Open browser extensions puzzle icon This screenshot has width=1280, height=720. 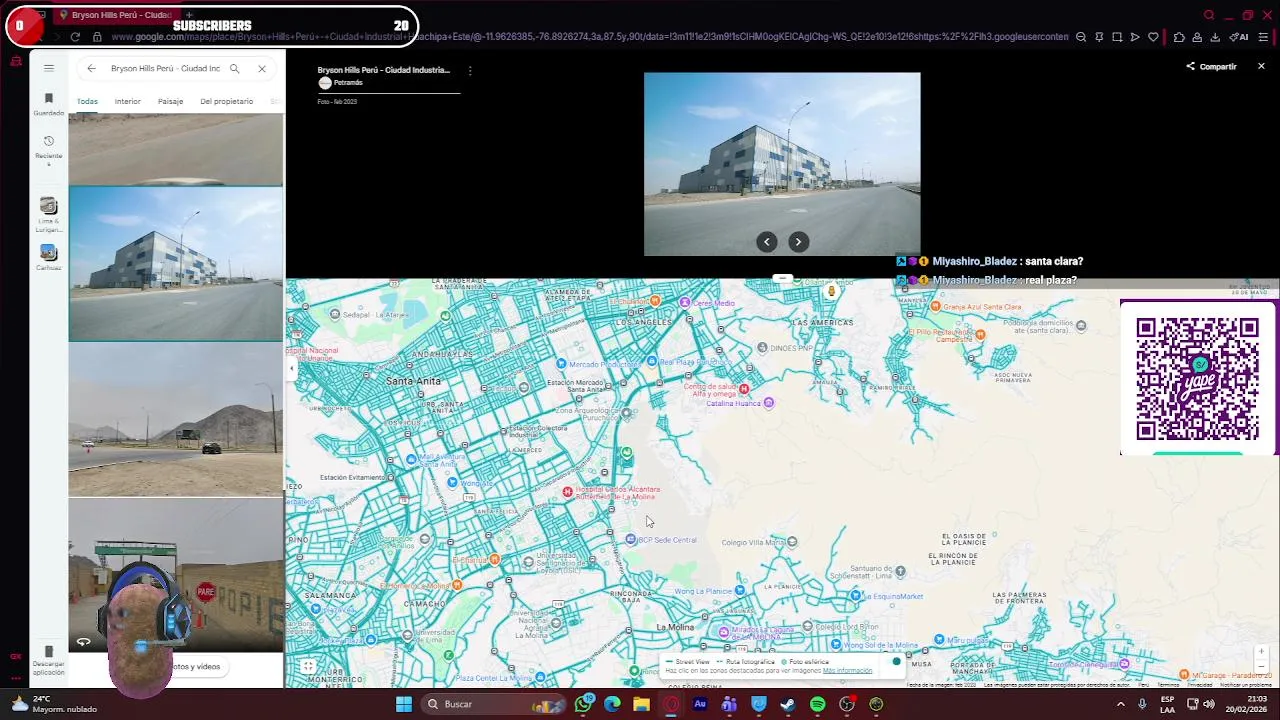[1179, 37]
